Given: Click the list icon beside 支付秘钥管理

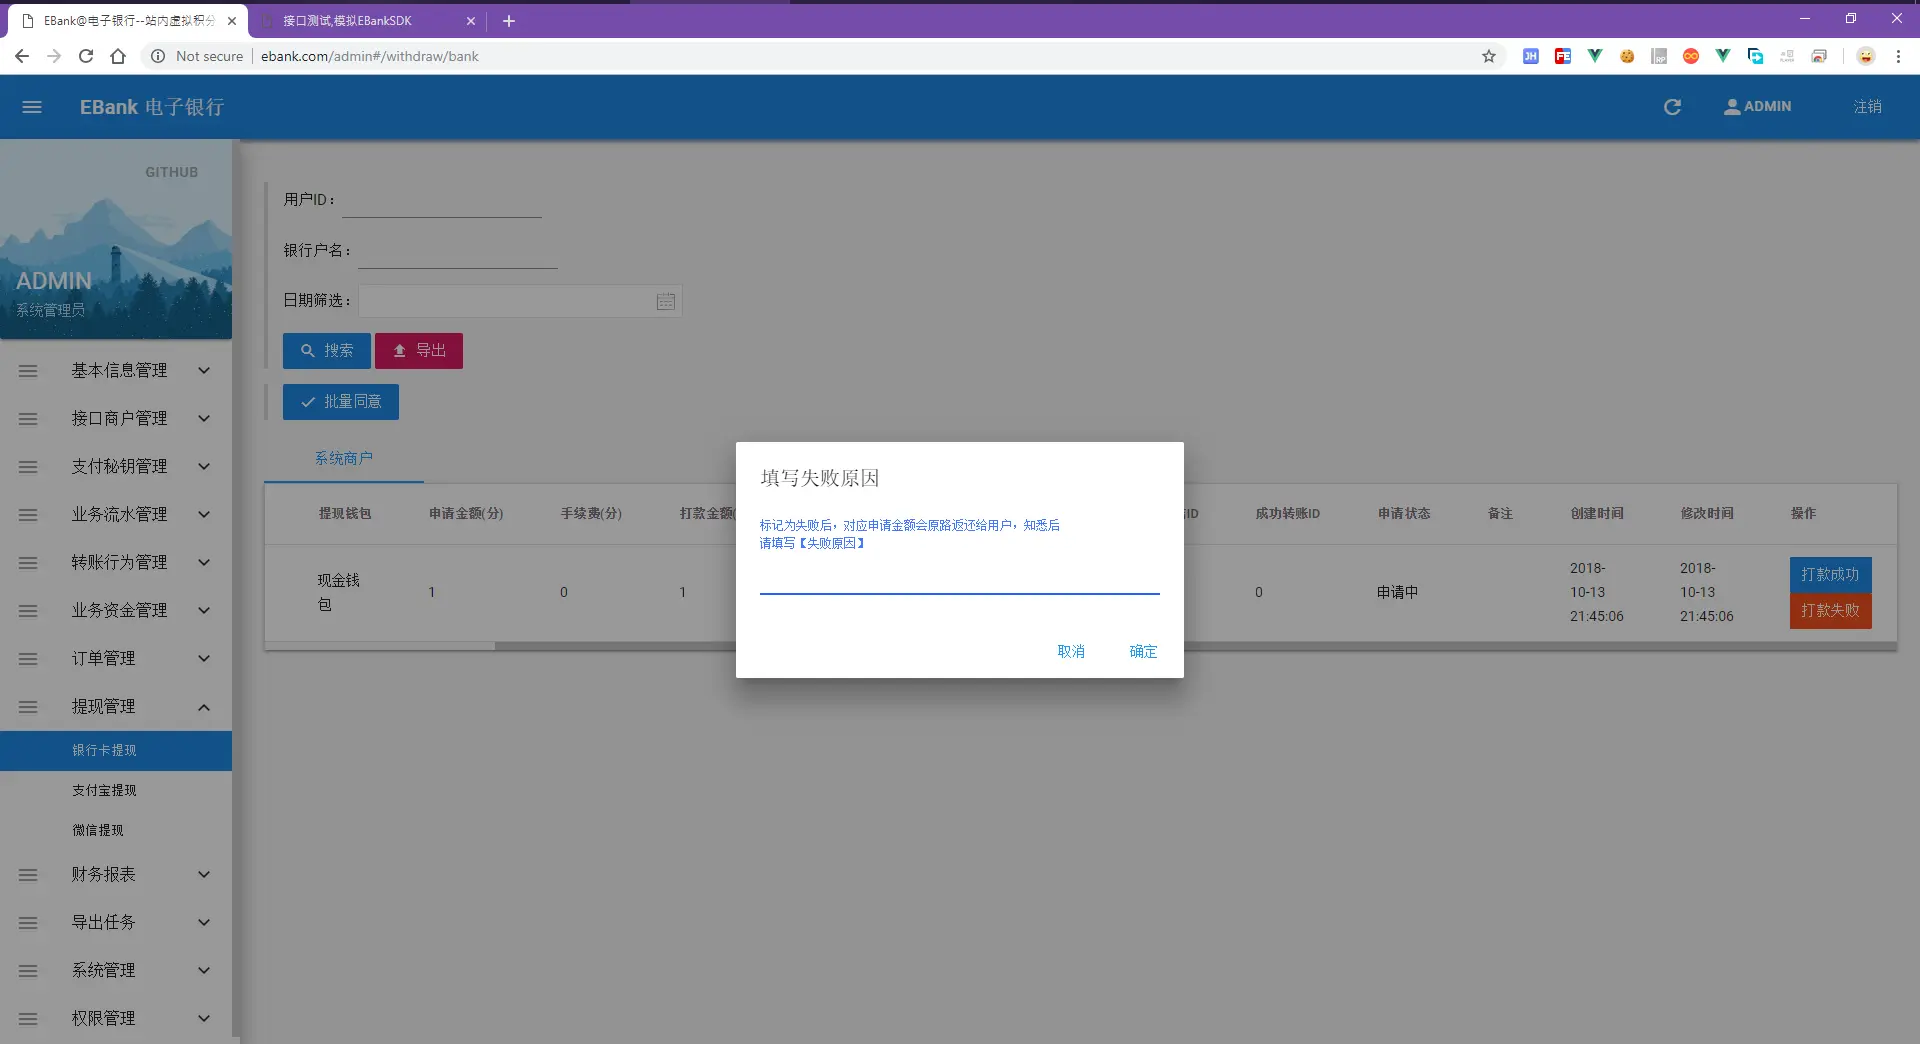Looking at the screenshot, I should (x=28, y=467).
